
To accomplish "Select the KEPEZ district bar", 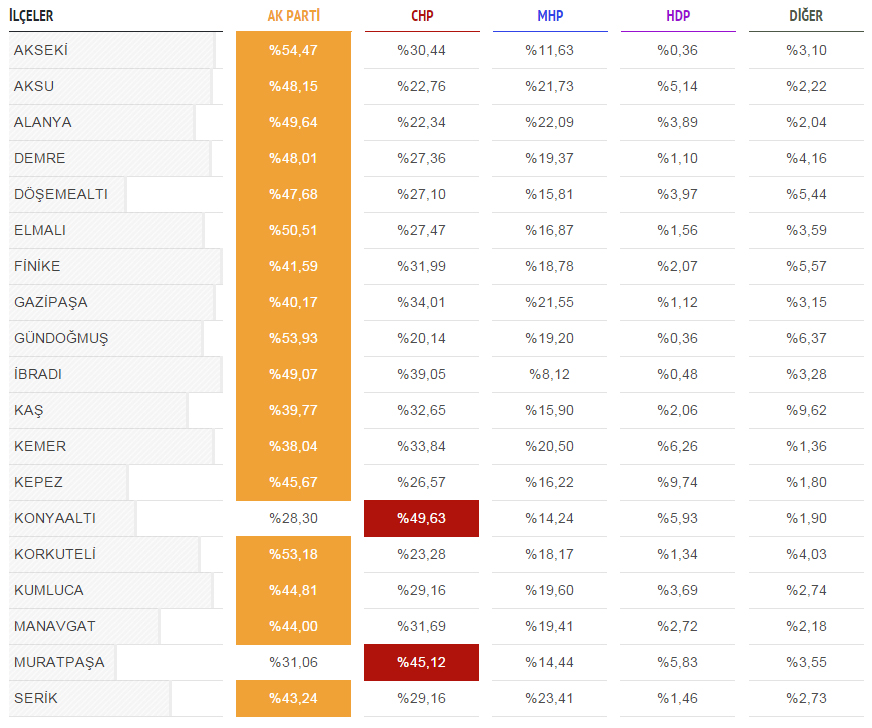I will pos(68,482).
